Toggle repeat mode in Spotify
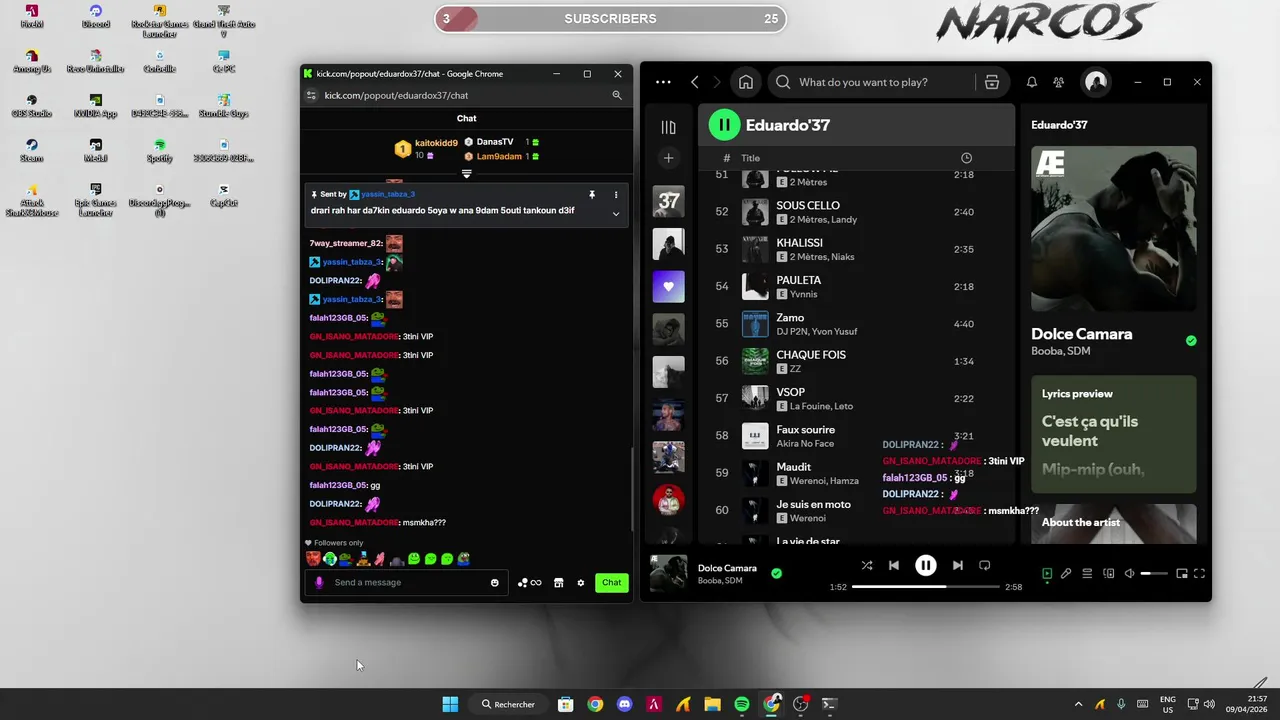The width and height of the screenshot is (1280, 720). tap(985, 565)
